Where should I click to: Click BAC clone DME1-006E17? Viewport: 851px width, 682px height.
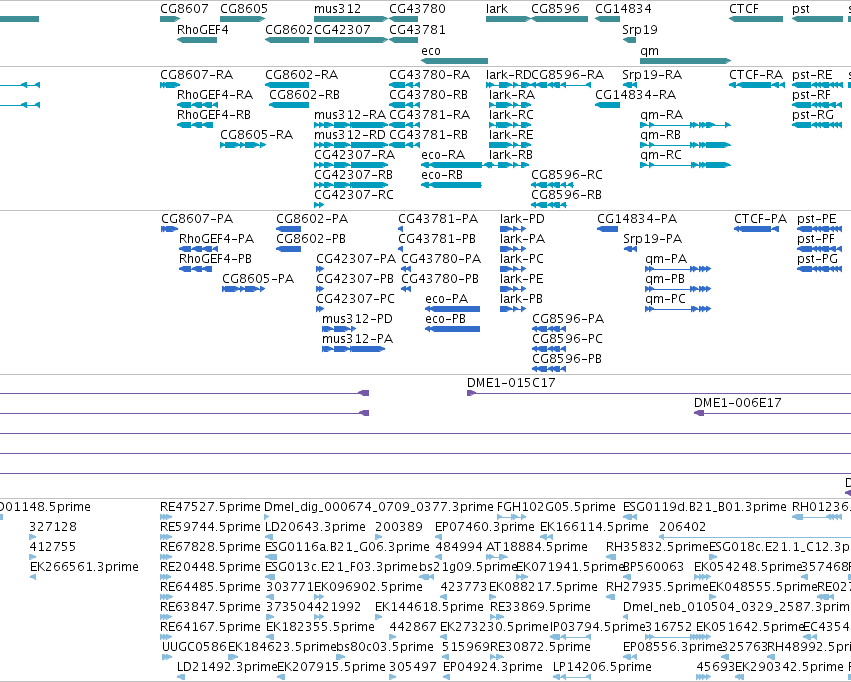coord(738,403)
